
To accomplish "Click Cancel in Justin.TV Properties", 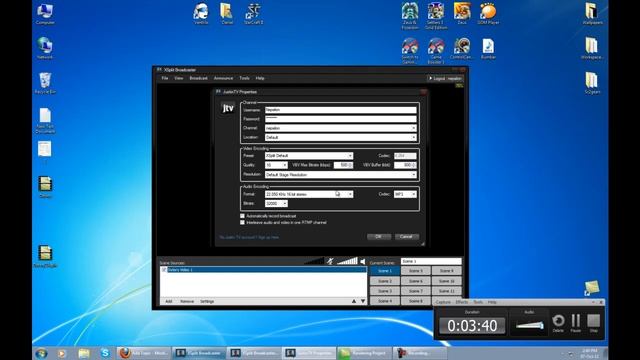I will (406, 237).
